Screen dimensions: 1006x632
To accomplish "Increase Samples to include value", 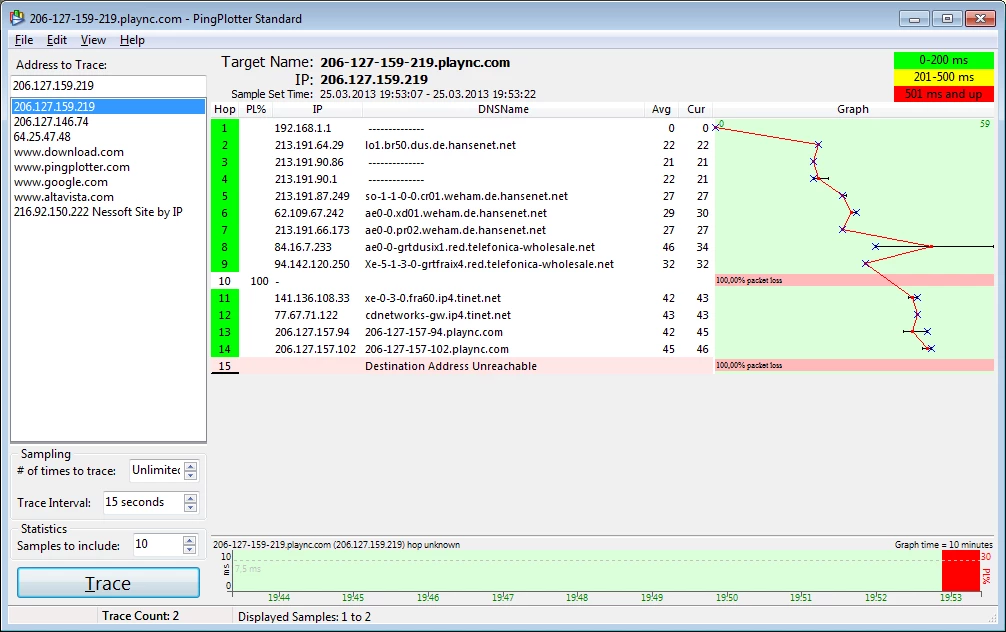I will (x=189, y=541).
